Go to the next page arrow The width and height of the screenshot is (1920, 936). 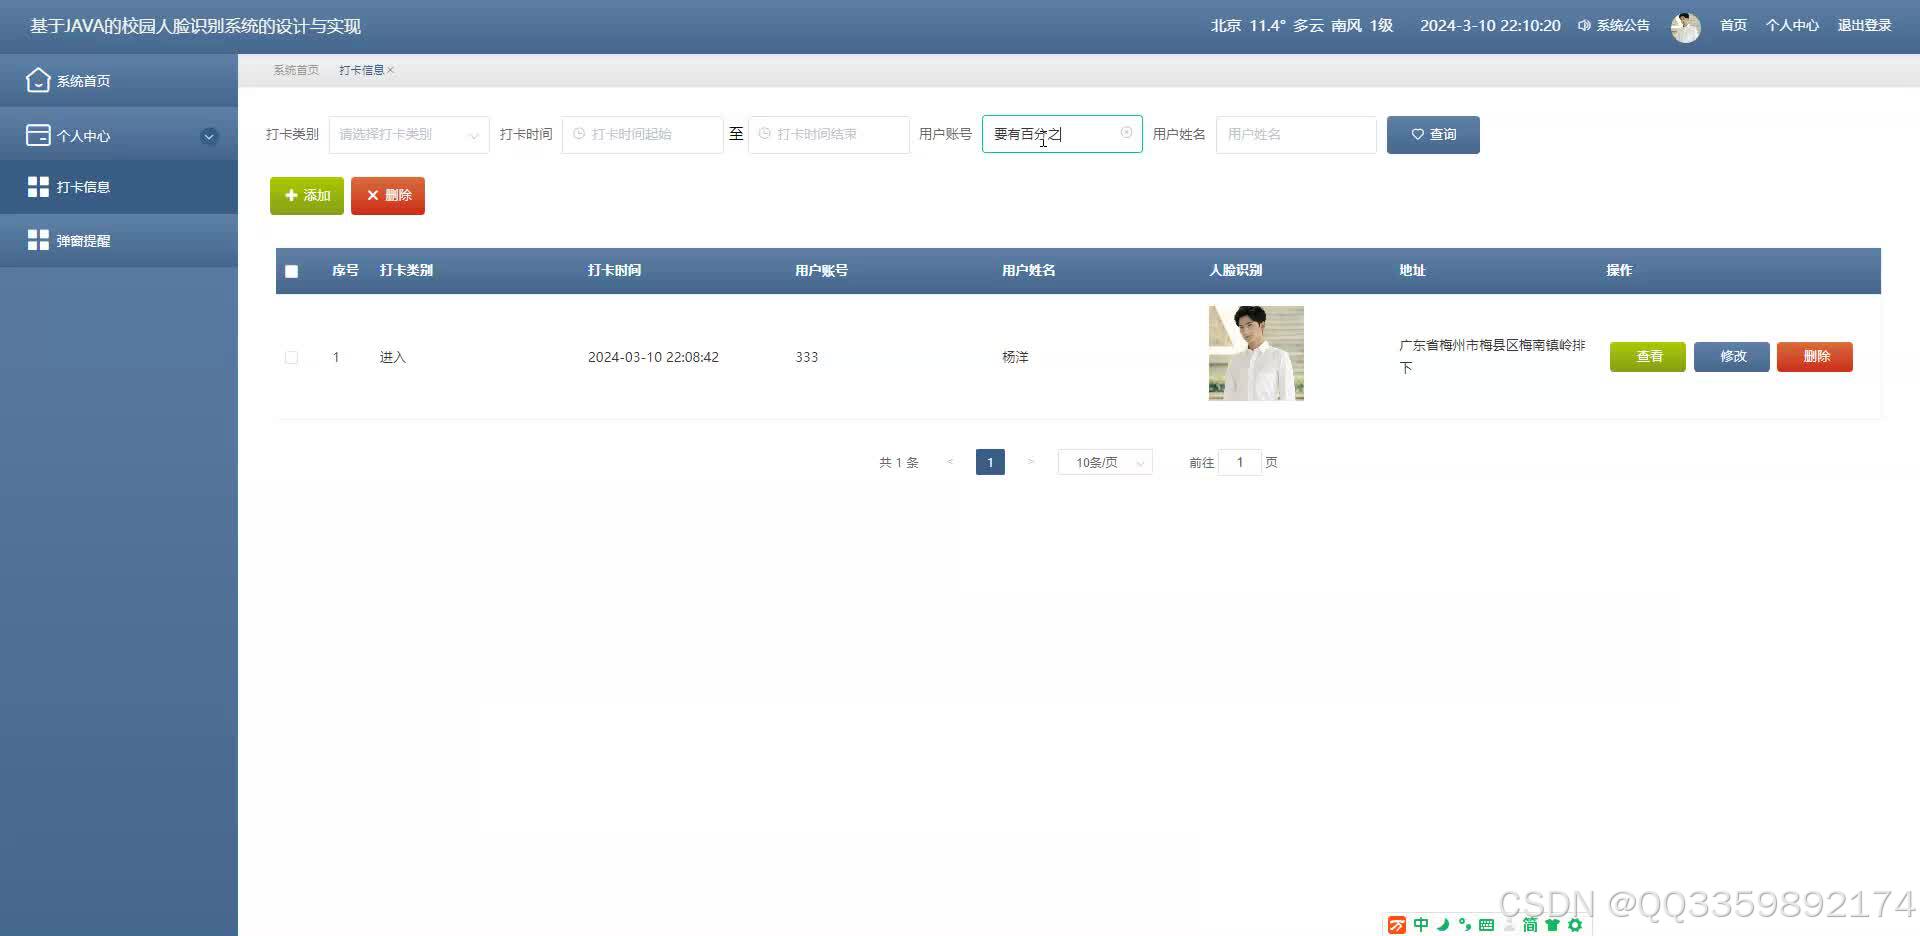pyautogui.click(x=1030, y=462)
